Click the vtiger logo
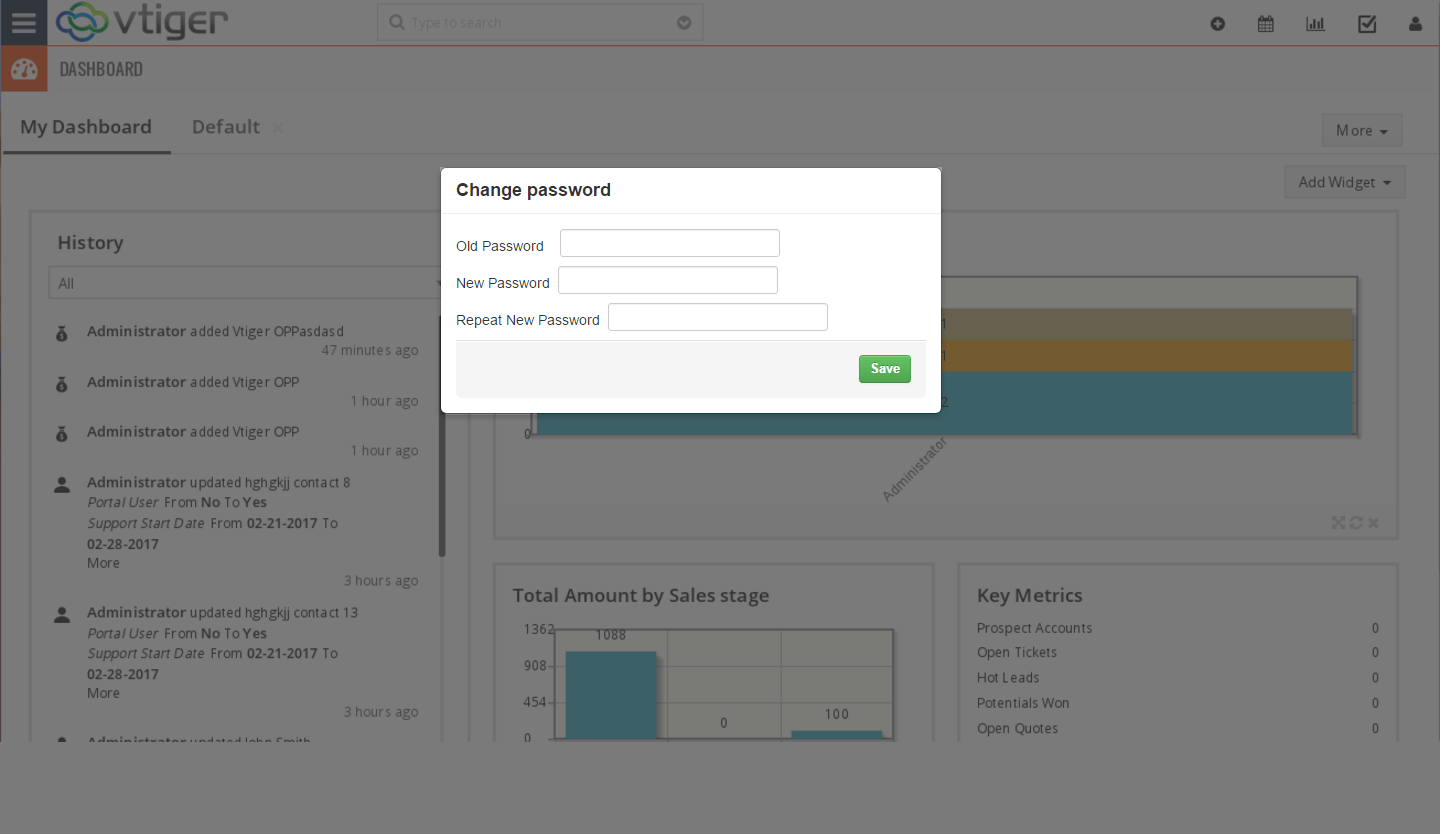This screenshot has width=1440, height=834. click(140, 21)
